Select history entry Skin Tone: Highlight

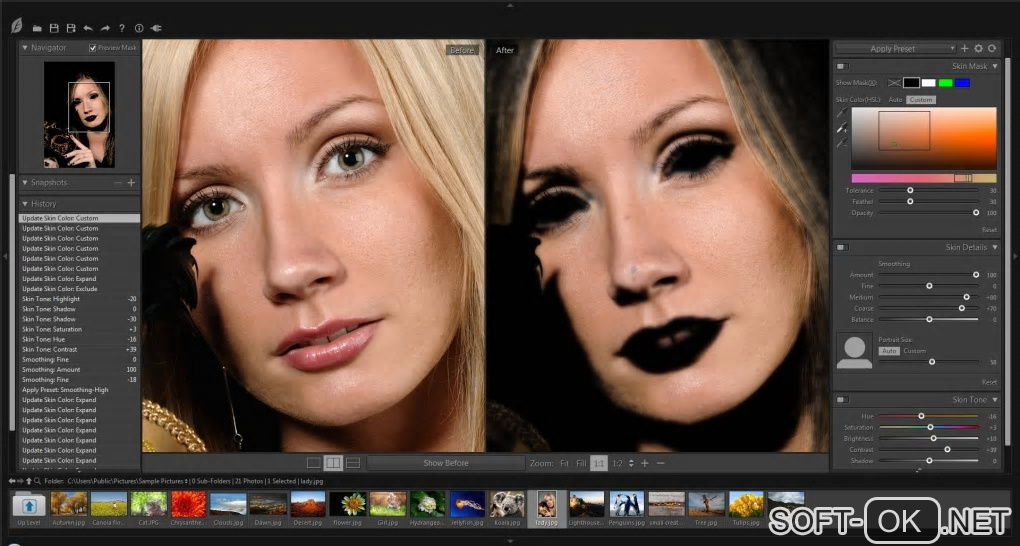(x=79, y=299)
